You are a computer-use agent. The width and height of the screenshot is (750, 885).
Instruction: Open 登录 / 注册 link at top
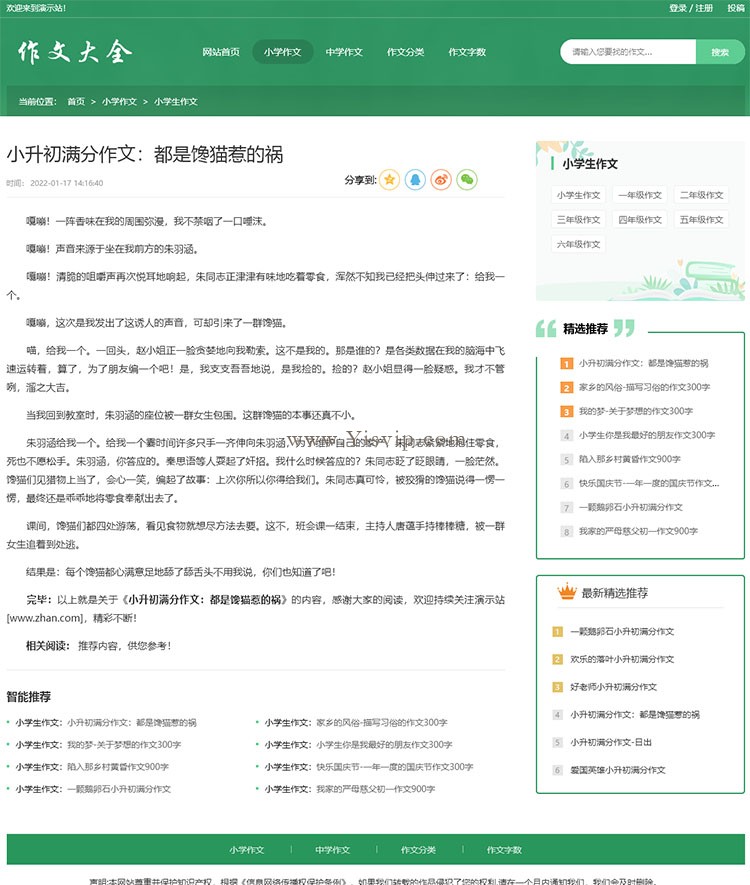691,8
